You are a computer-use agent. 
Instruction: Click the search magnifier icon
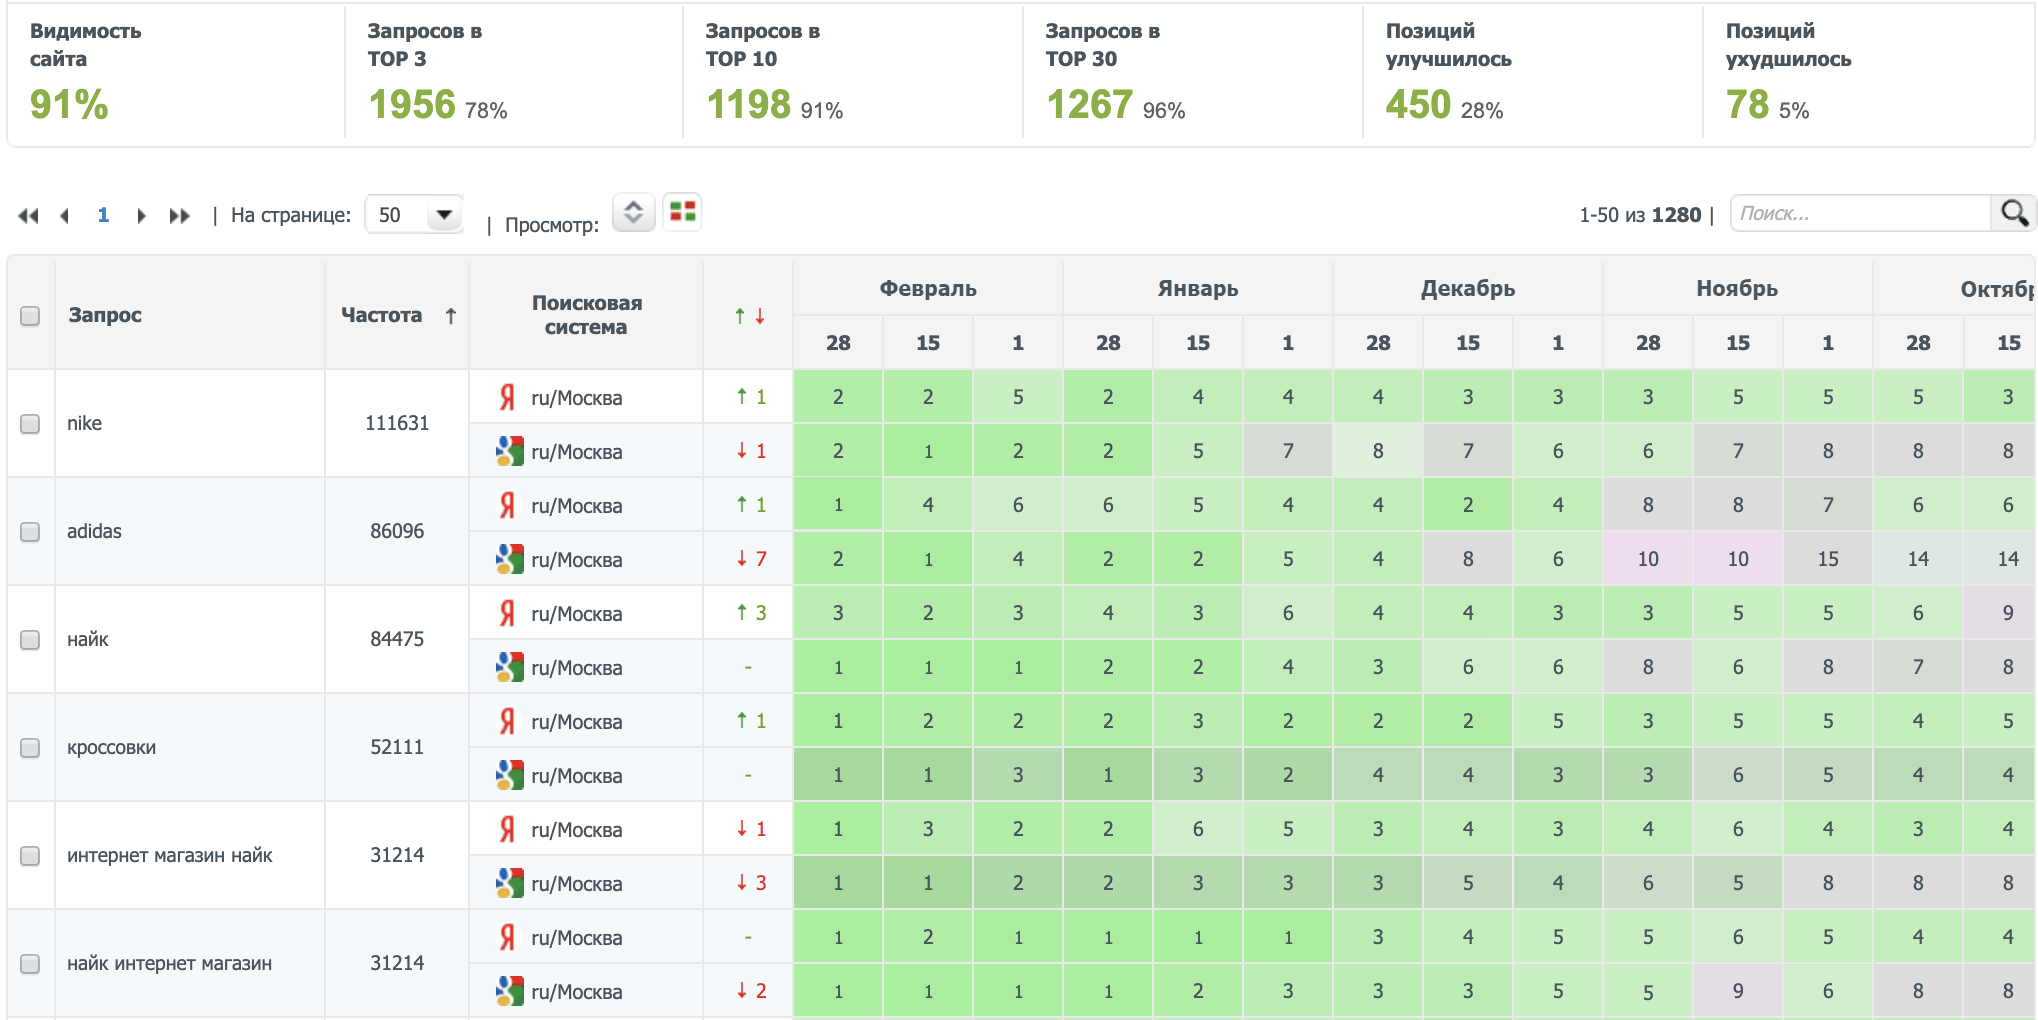[x=2013, y=213]
